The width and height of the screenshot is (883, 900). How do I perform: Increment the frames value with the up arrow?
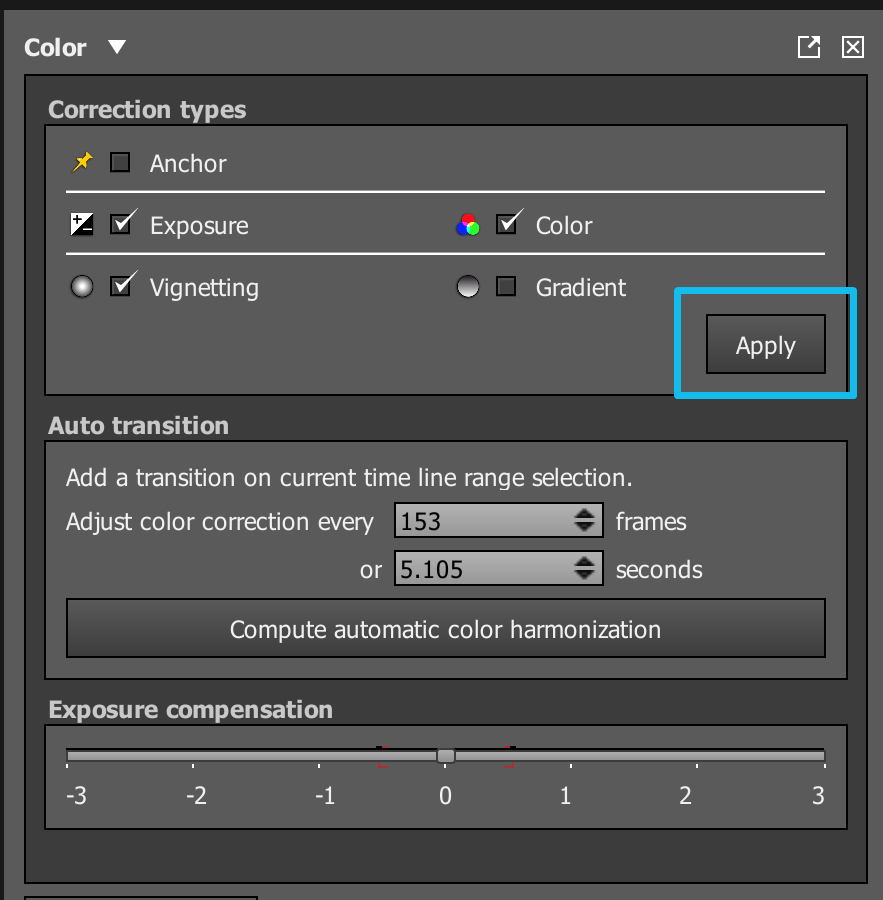coord(585,513)
